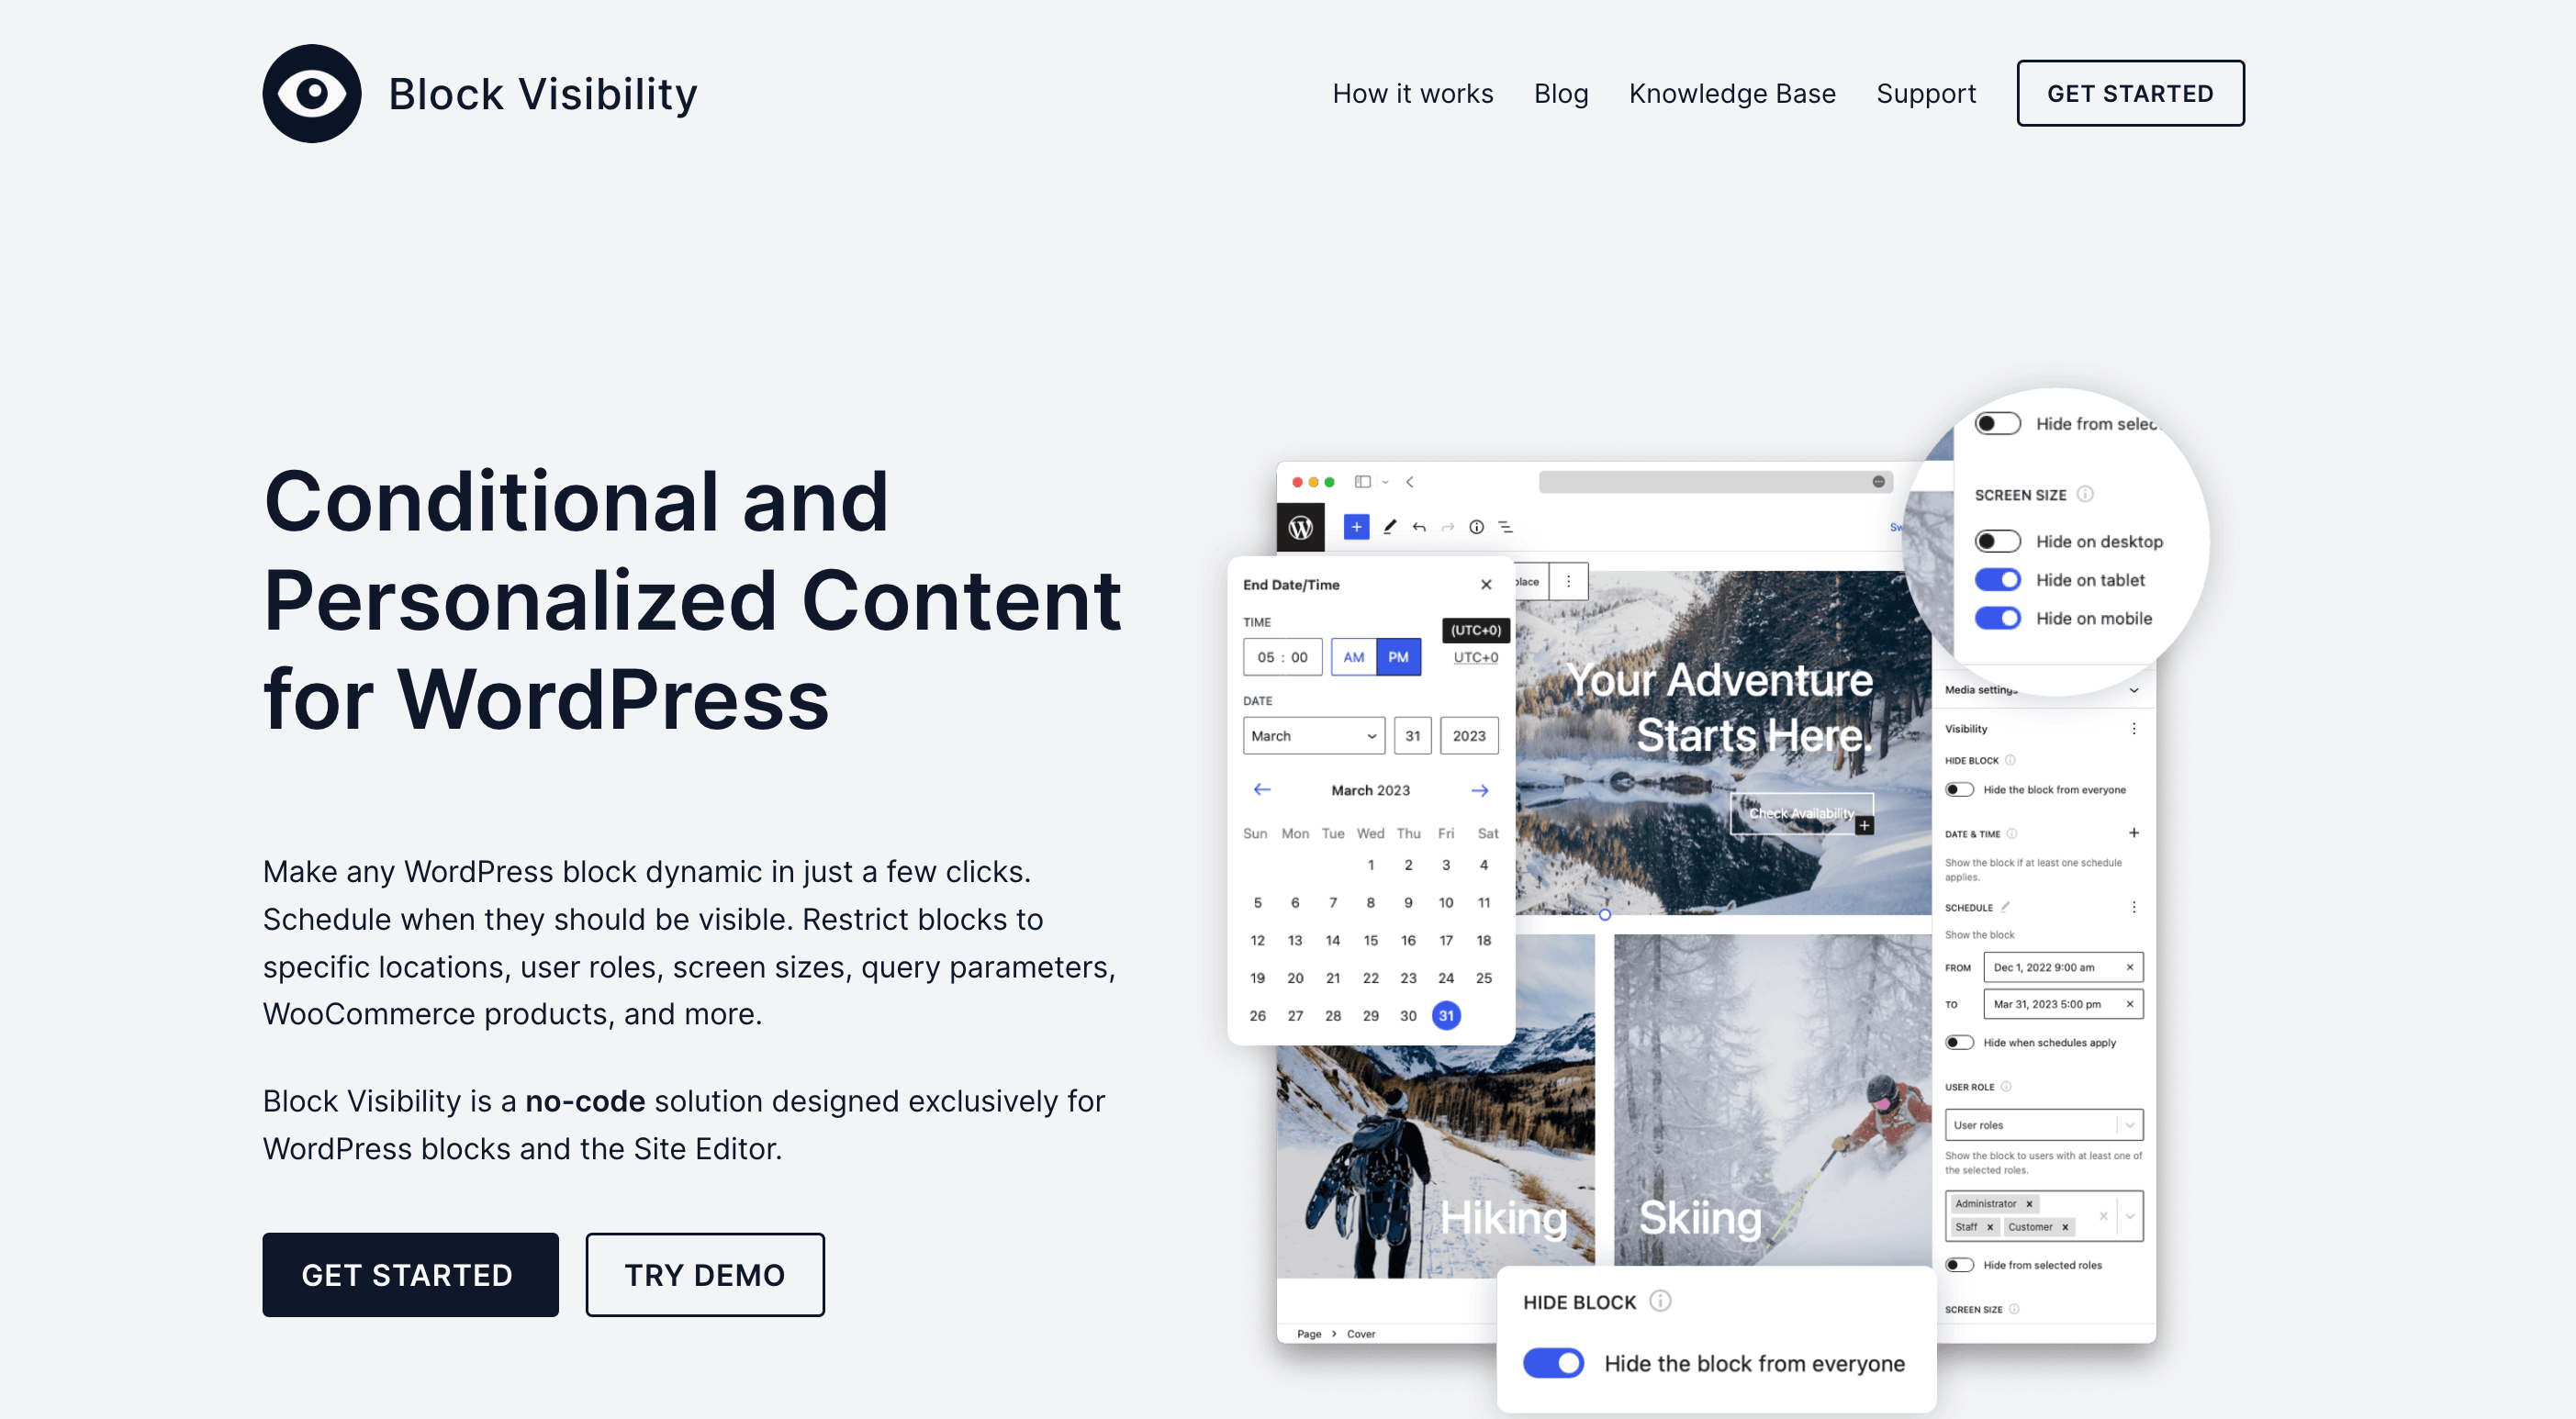2576x1419 pixels.
Task: Click the Blog navigation menu item
Action: coord(1561,93)
